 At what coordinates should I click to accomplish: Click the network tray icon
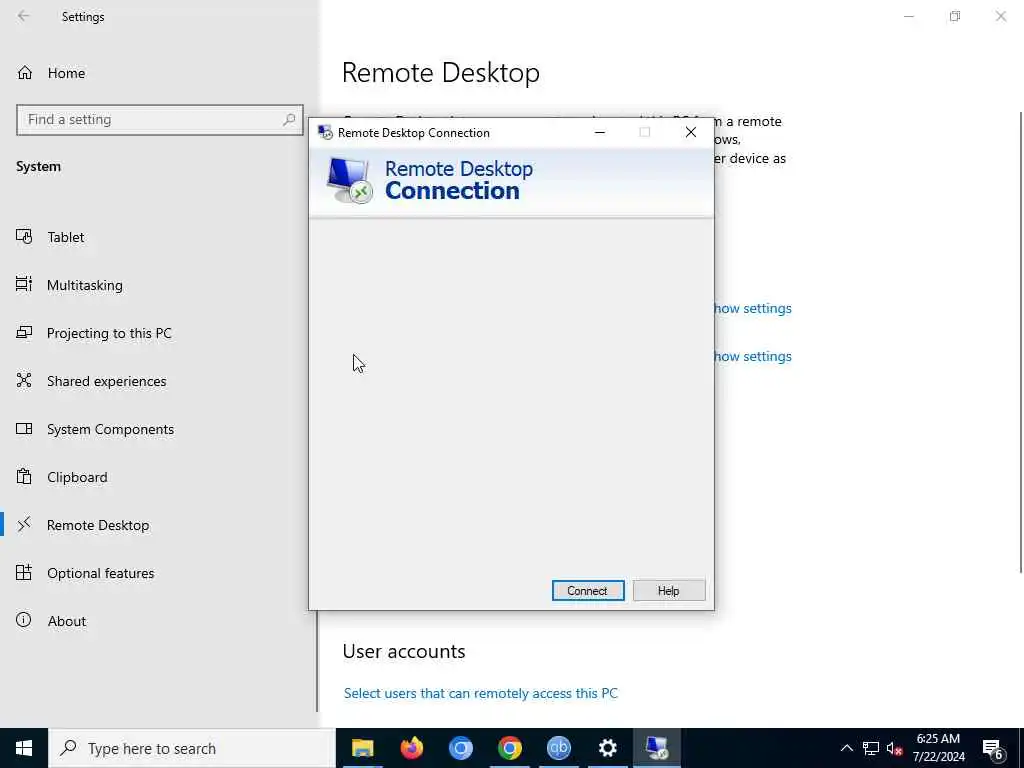point(871,748)
